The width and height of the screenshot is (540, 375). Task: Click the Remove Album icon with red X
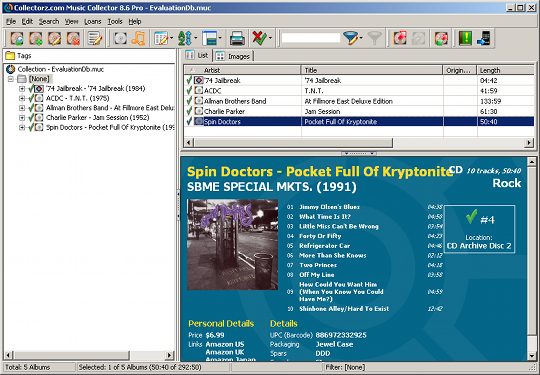coord(73,38)
